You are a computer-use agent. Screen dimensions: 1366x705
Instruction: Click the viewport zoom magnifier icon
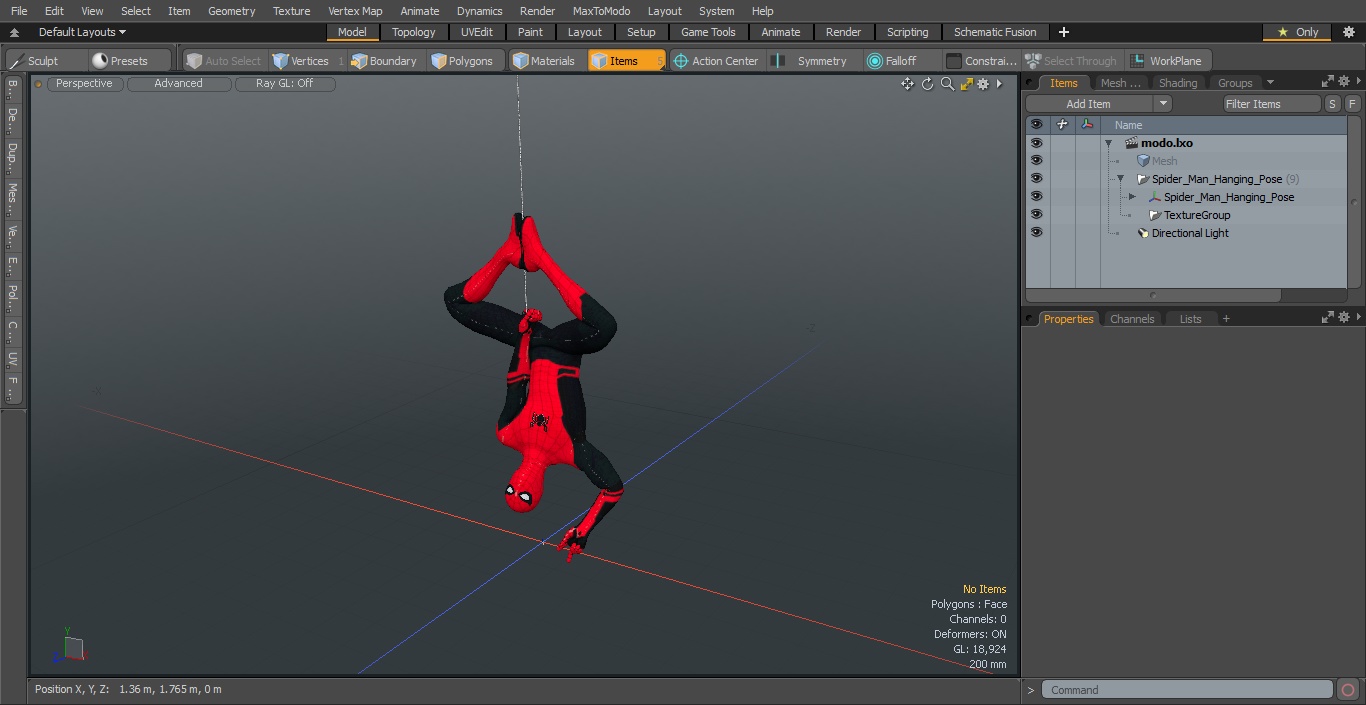click(947, 84)
